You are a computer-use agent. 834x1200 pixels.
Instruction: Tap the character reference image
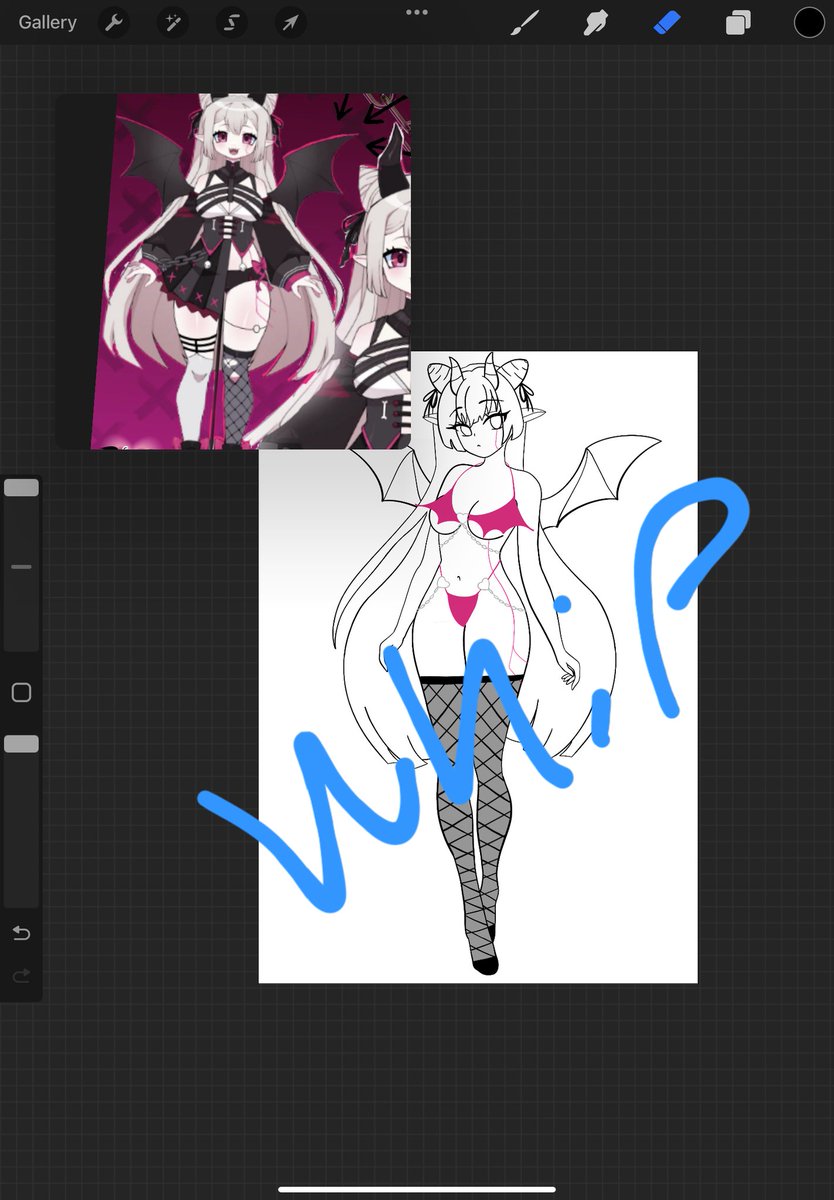[x=233, y=272]
